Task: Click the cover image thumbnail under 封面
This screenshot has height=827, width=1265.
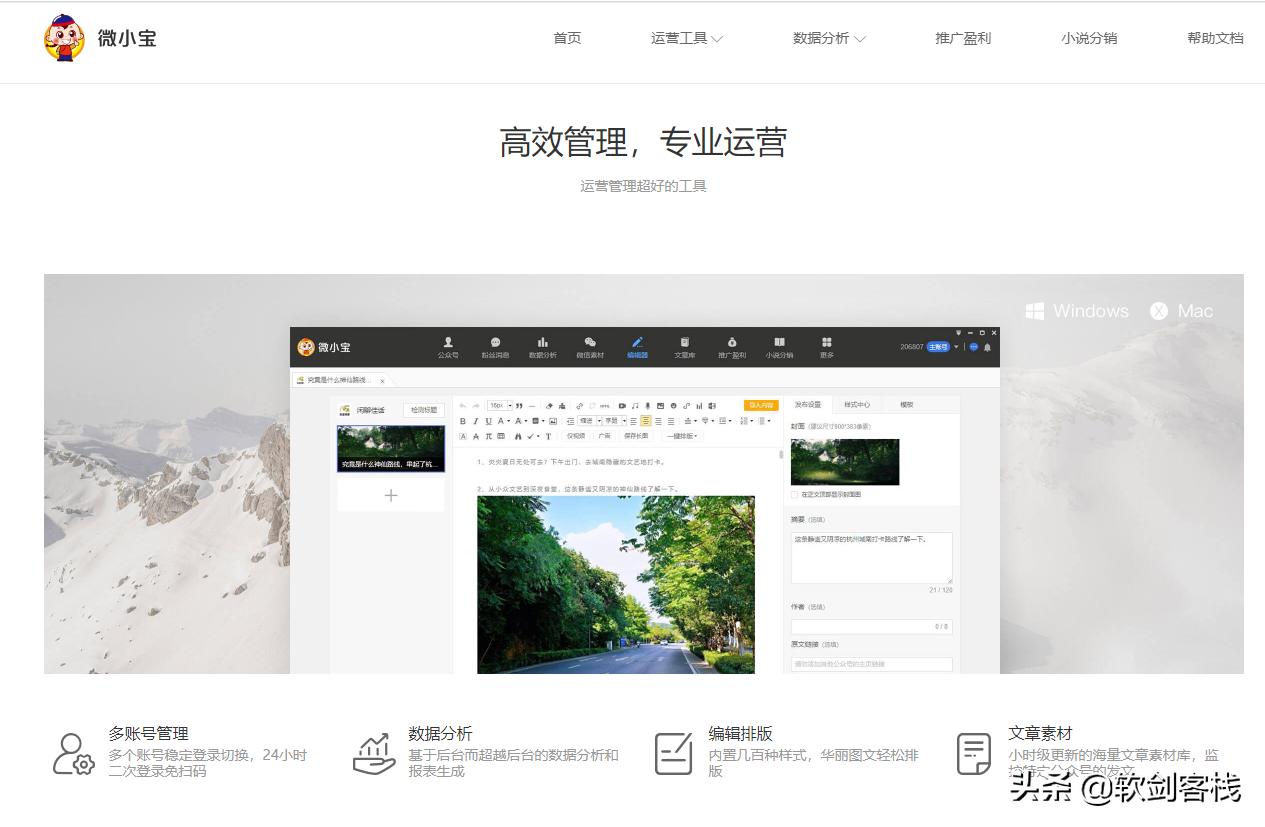Action: (845, 462)
